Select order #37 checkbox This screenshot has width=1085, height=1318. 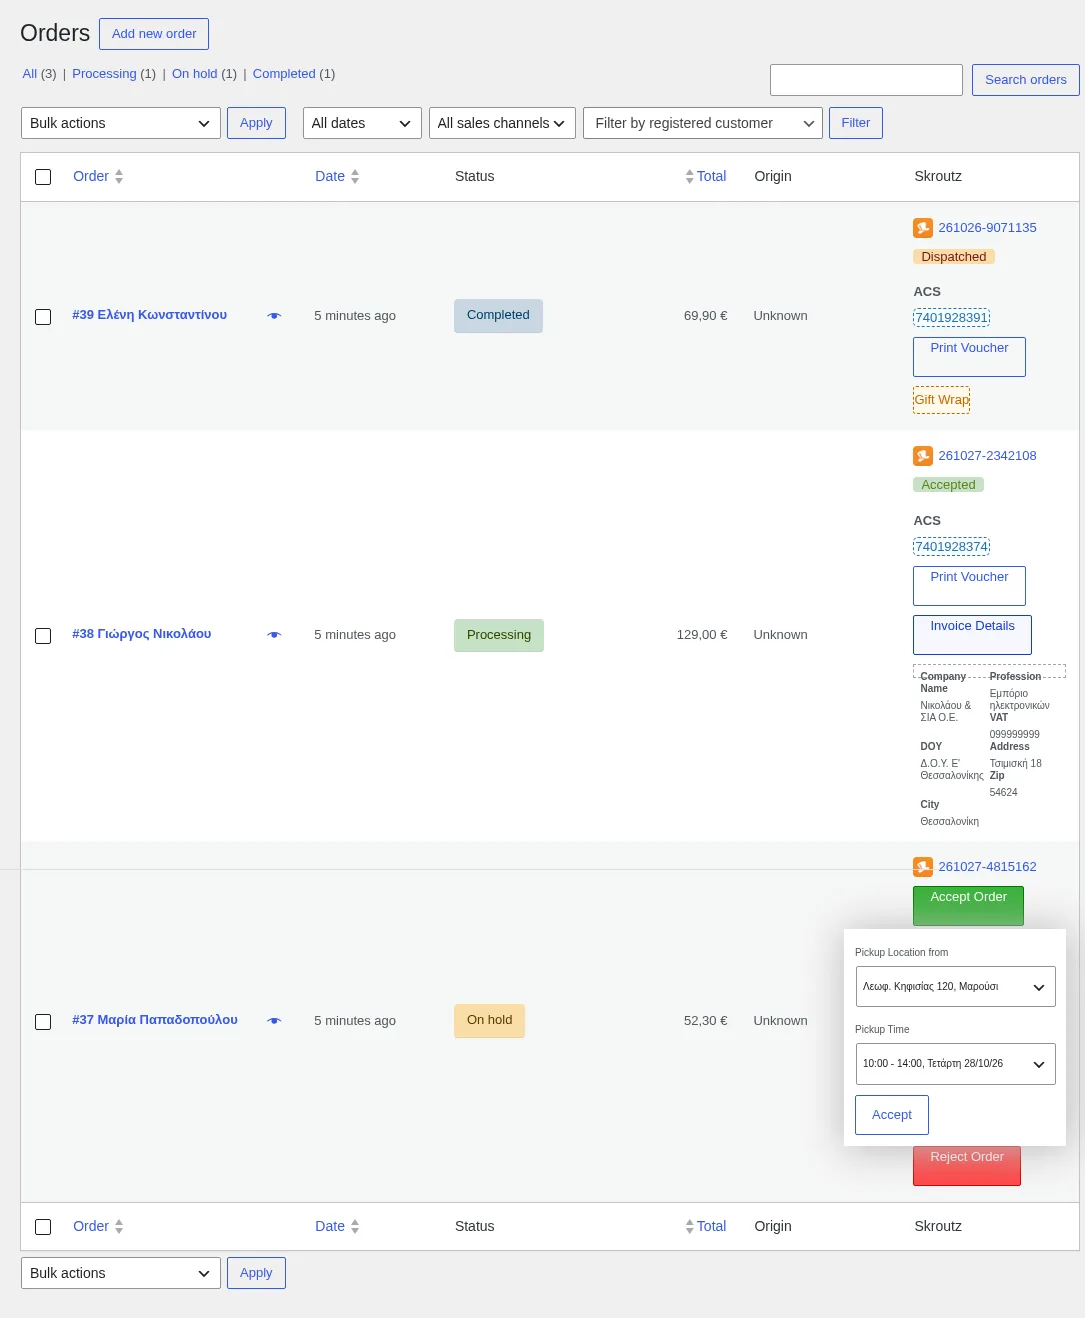click(43, 1022)
